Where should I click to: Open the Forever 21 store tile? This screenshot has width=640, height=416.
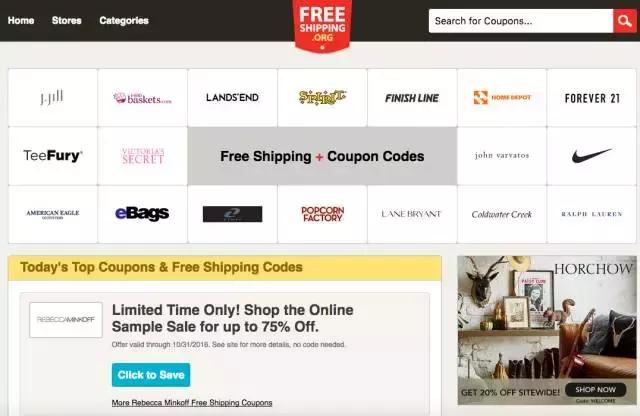pos(591,98)
